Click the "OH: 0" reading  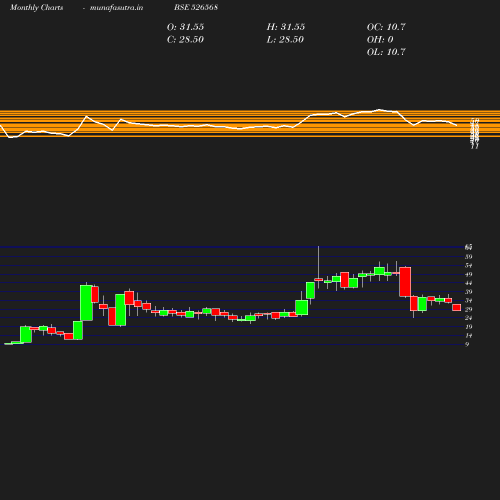[380, 40]
